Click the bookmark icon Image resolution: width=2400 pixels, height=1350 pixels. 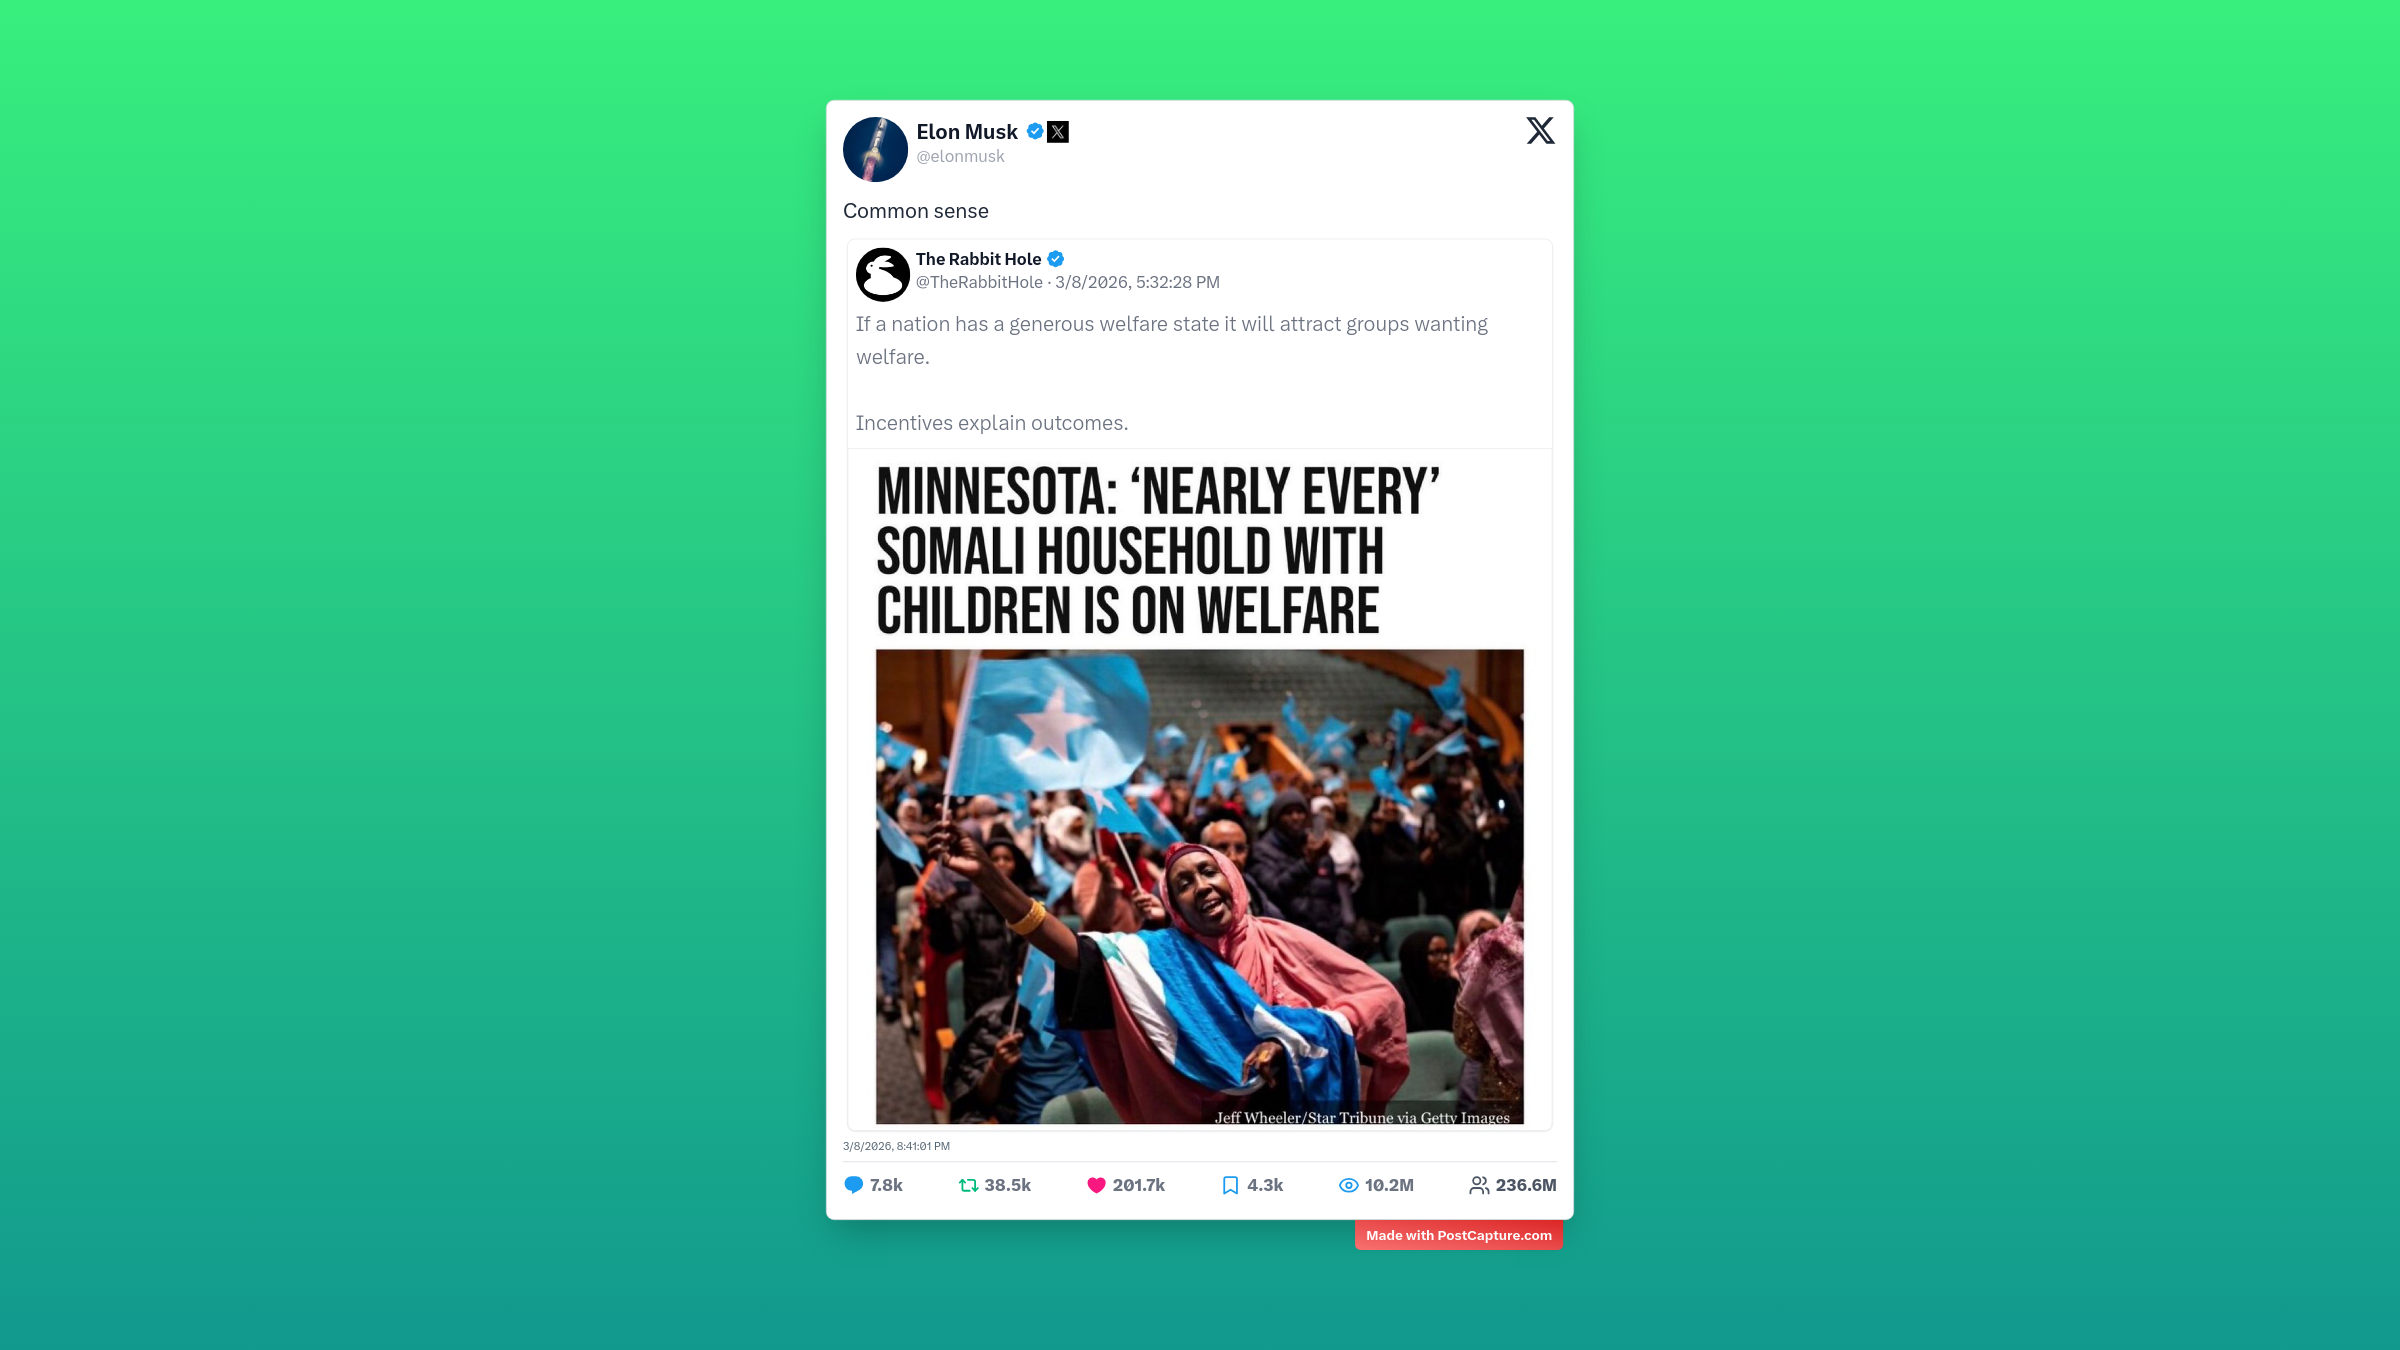click(x=1230, y=1185)
